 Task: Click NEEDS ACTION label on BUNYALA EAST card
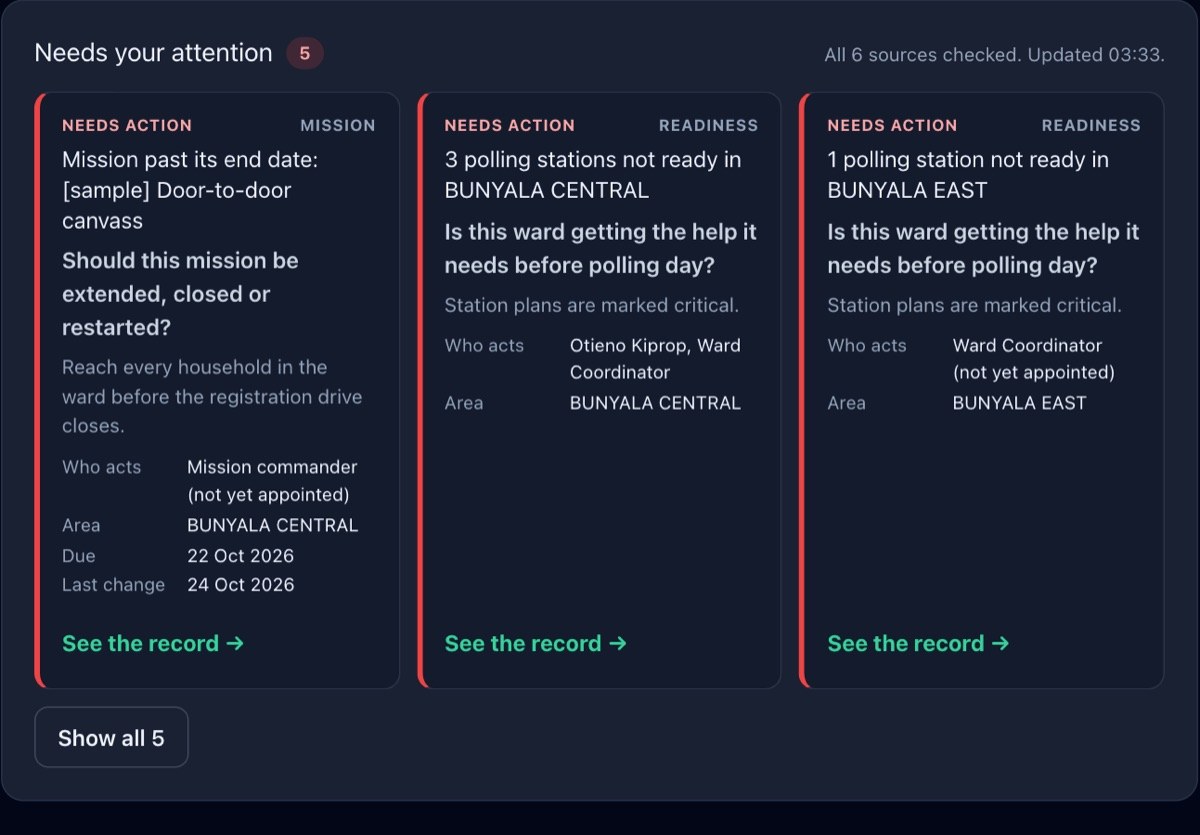[892, 125]
